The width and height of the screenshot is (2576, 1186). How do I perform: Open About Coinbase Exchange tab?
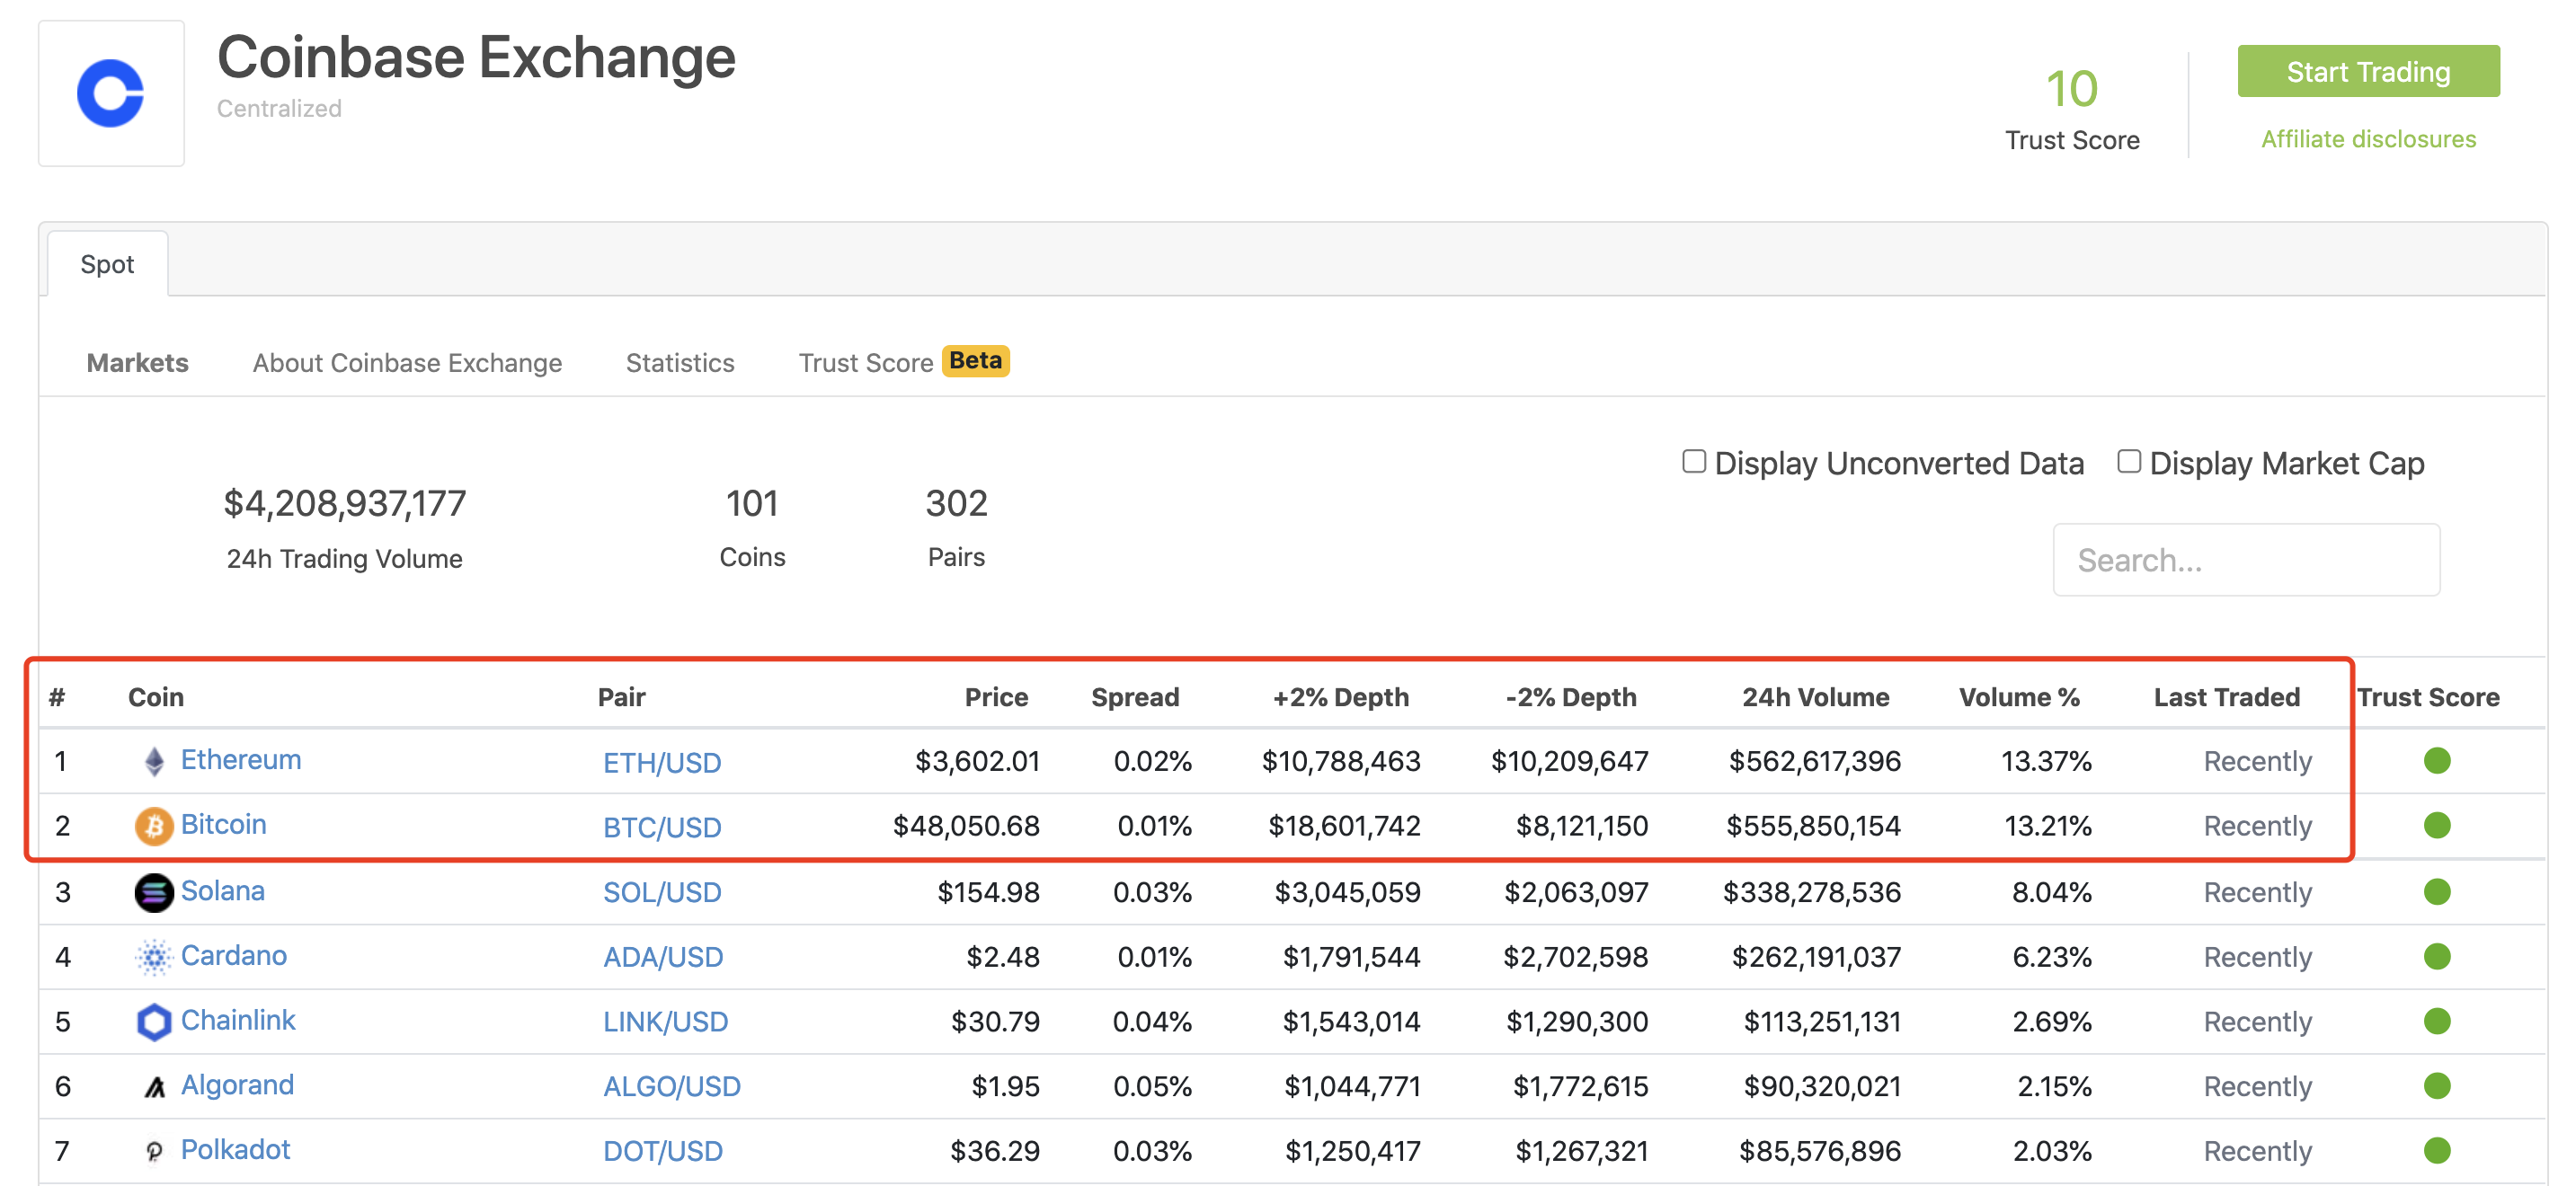(x=407, y=362)
